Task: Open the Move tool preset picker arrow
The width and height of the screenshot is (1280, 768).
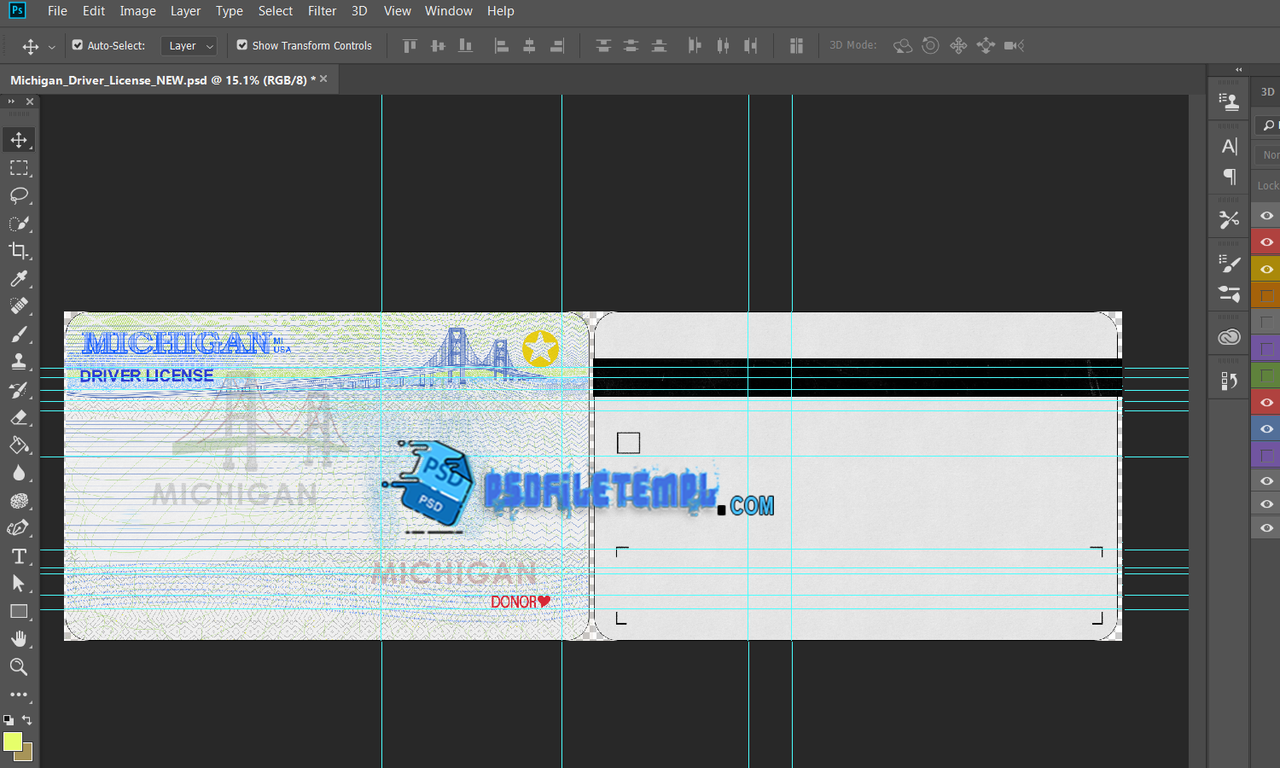Action: coord(52,47)
